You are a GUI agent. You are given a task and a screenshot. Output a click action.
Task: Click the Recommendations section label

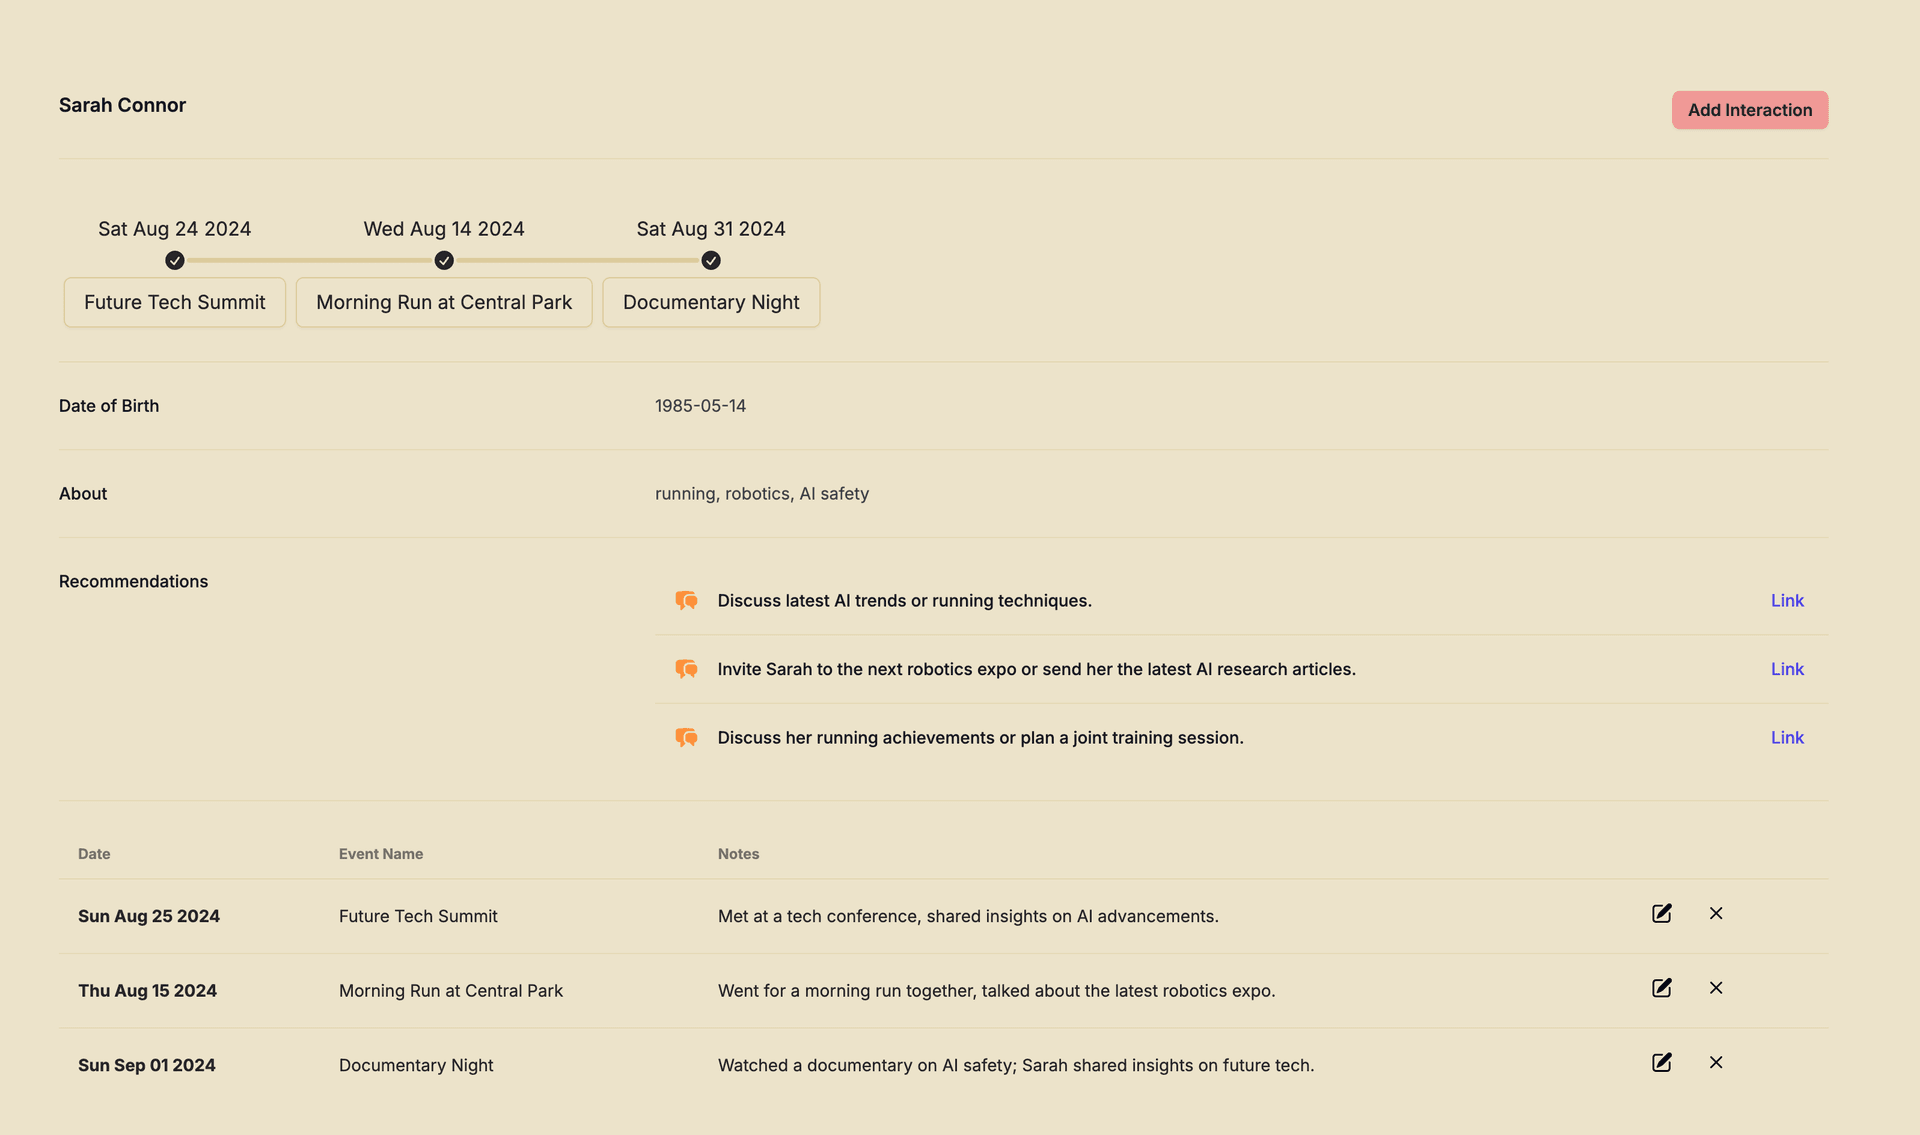pyautogui.click(x=133, y=582)
